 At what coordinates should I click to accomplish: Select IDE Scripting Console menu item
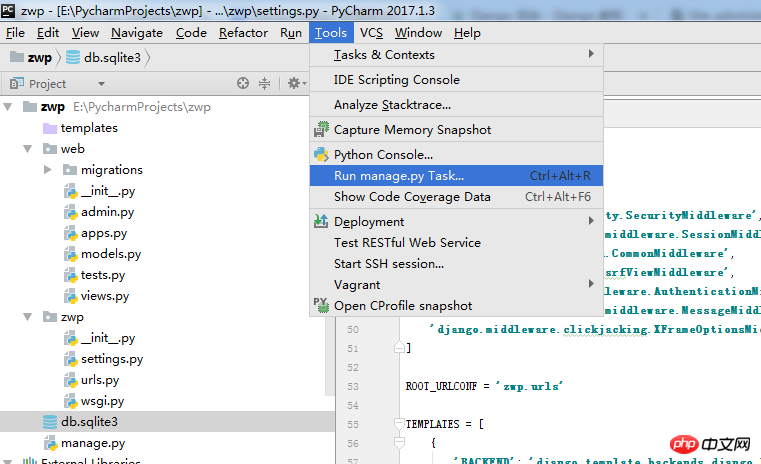pyautogui.click(x=456, y=80)
